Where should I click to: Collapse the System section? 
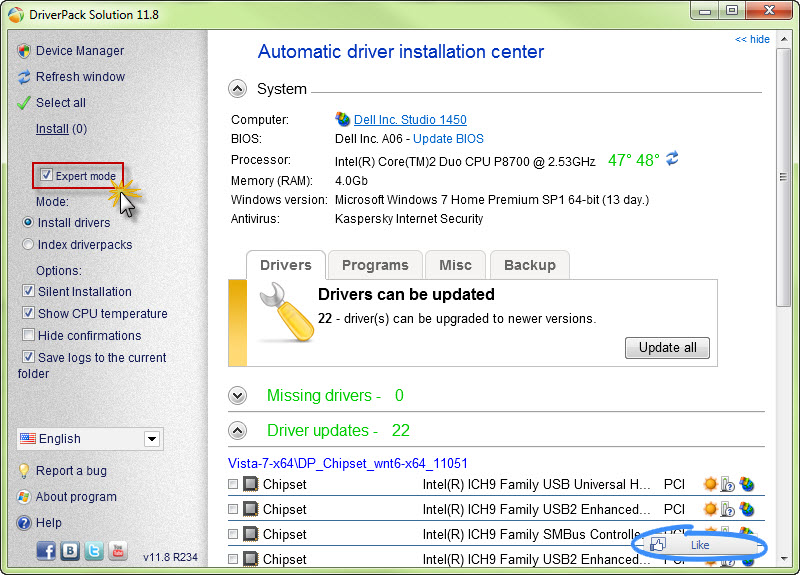click(x=237, y=89)
